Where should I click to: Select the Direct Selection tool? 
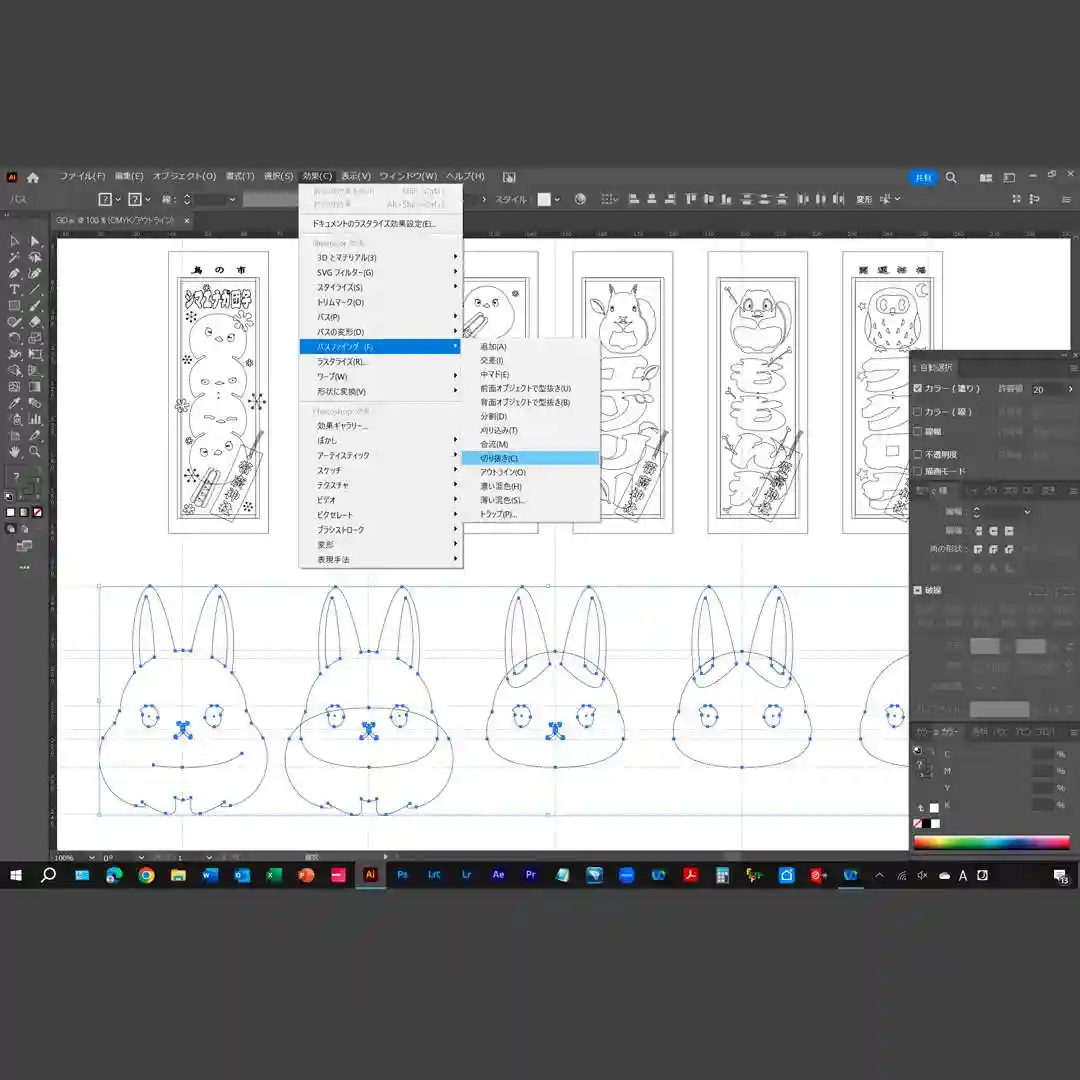35,241
